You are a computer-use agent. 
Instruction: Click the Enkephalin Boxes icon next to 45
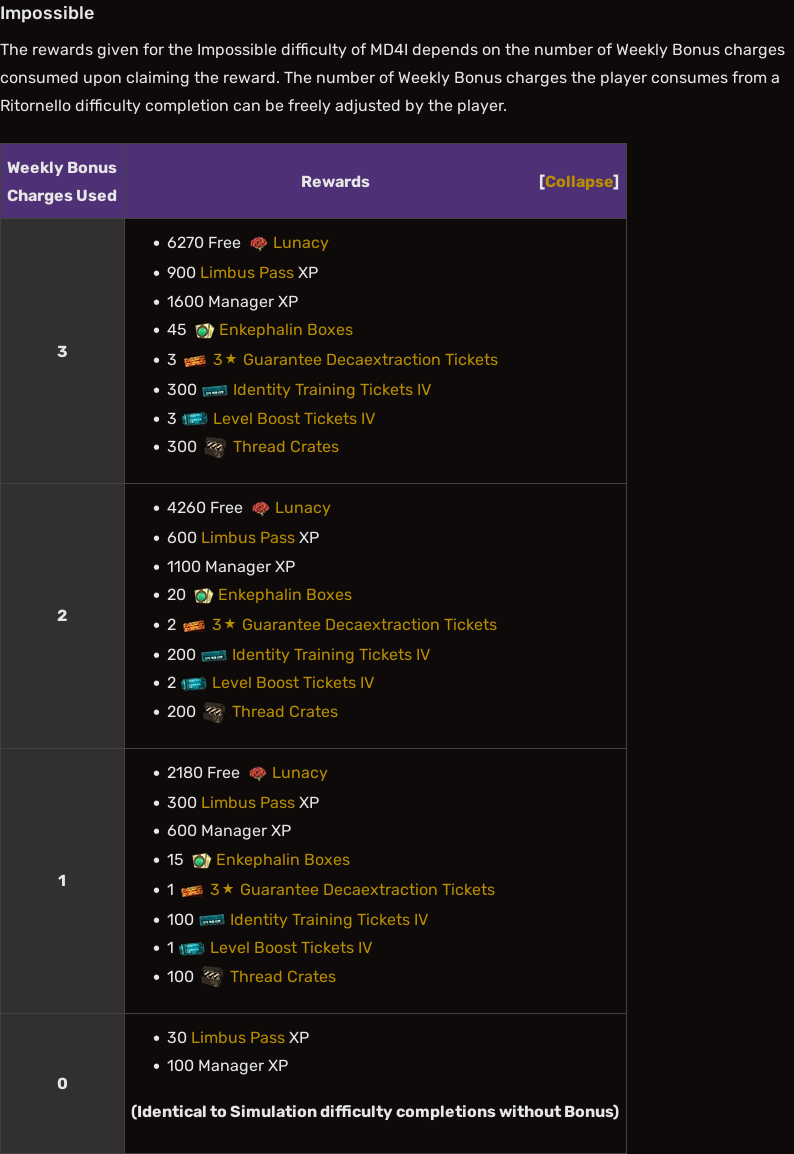204,331
